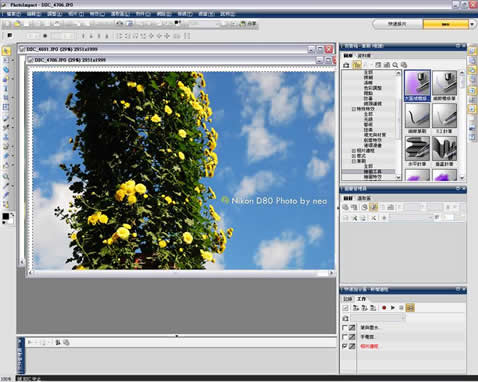
Task: Select the Zoom magnifier tool in toolbox
Action: click(x=6, y=177)
